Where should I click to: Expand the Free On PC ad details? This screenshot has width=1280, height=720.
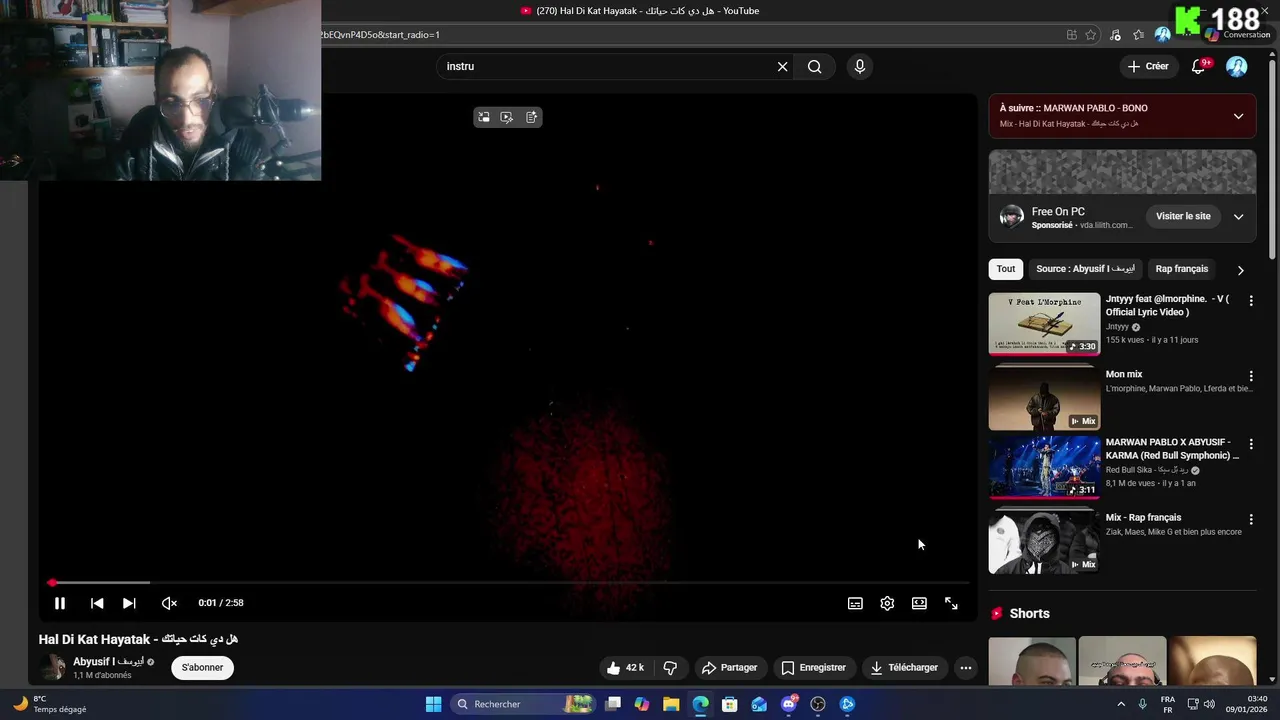1238,216
